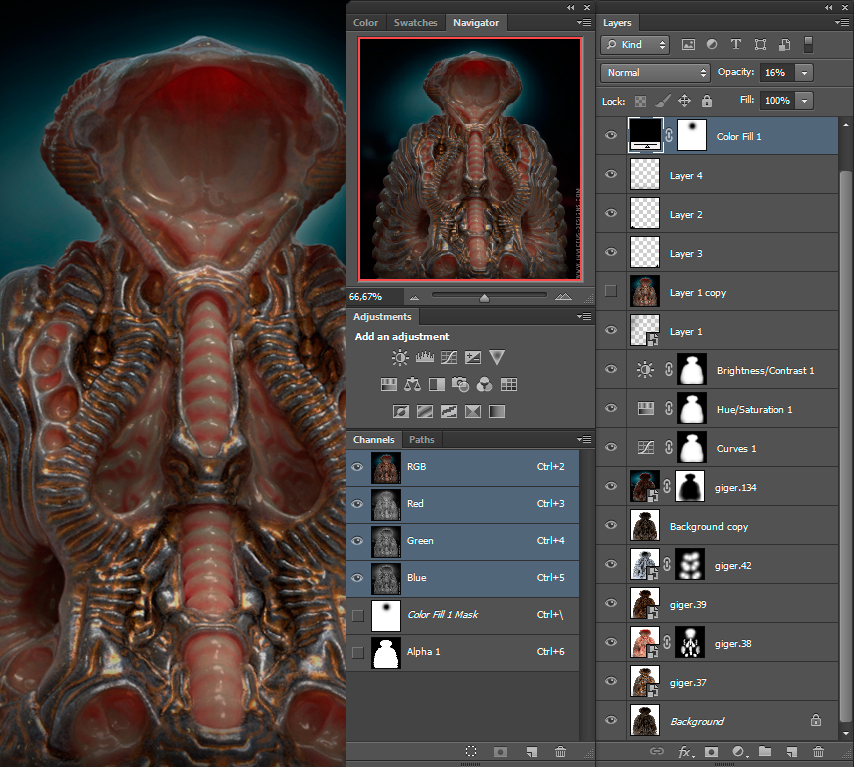Delete the current channel
854x767 pixels.
pos(560,752)
